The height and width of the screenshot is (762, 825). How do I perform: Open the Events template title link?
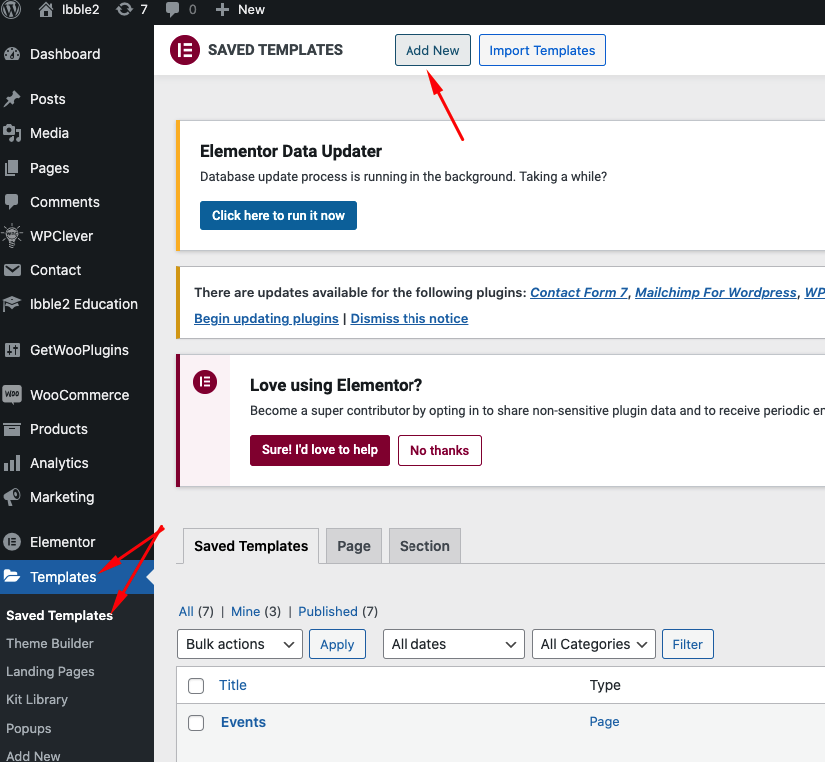click(243, 722)
